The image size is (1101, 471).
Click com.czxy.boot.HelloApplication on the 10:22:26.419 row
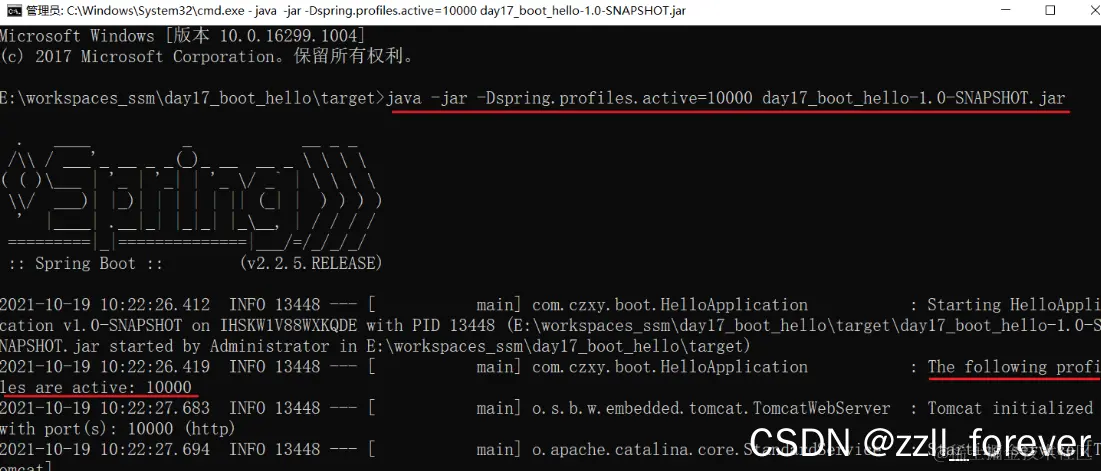670,366
